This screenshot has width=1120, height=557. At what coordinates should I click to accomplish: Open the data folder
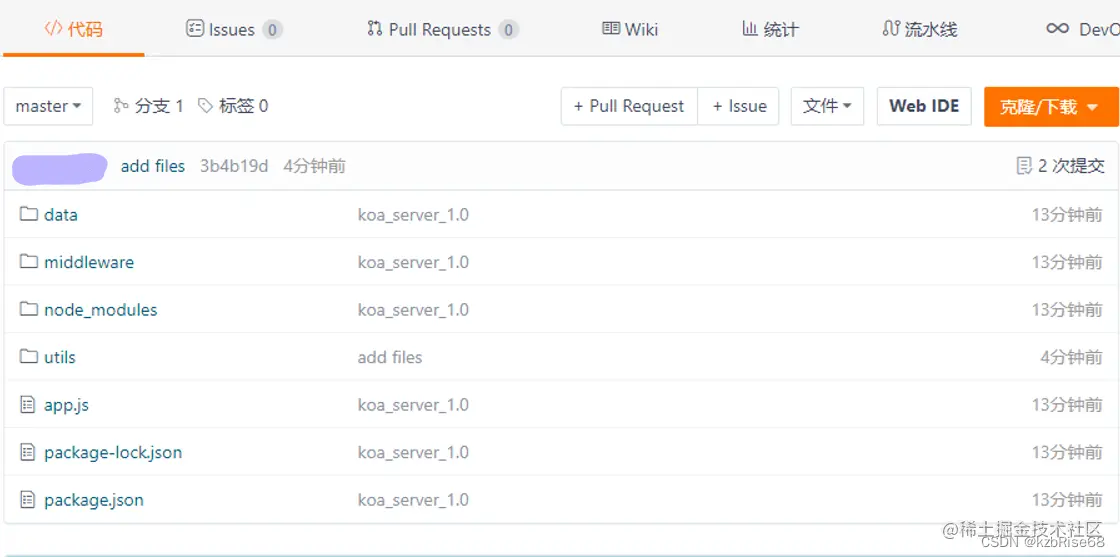point(61,214)
